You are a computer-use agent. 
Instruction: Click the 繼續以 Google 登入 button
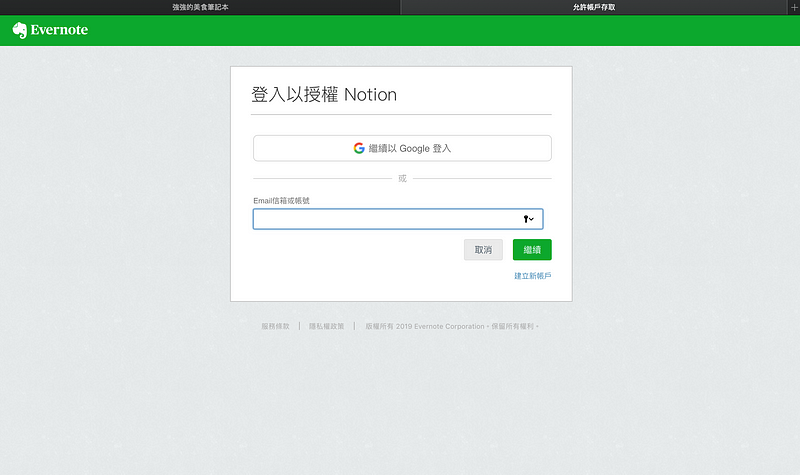[402, 148]
